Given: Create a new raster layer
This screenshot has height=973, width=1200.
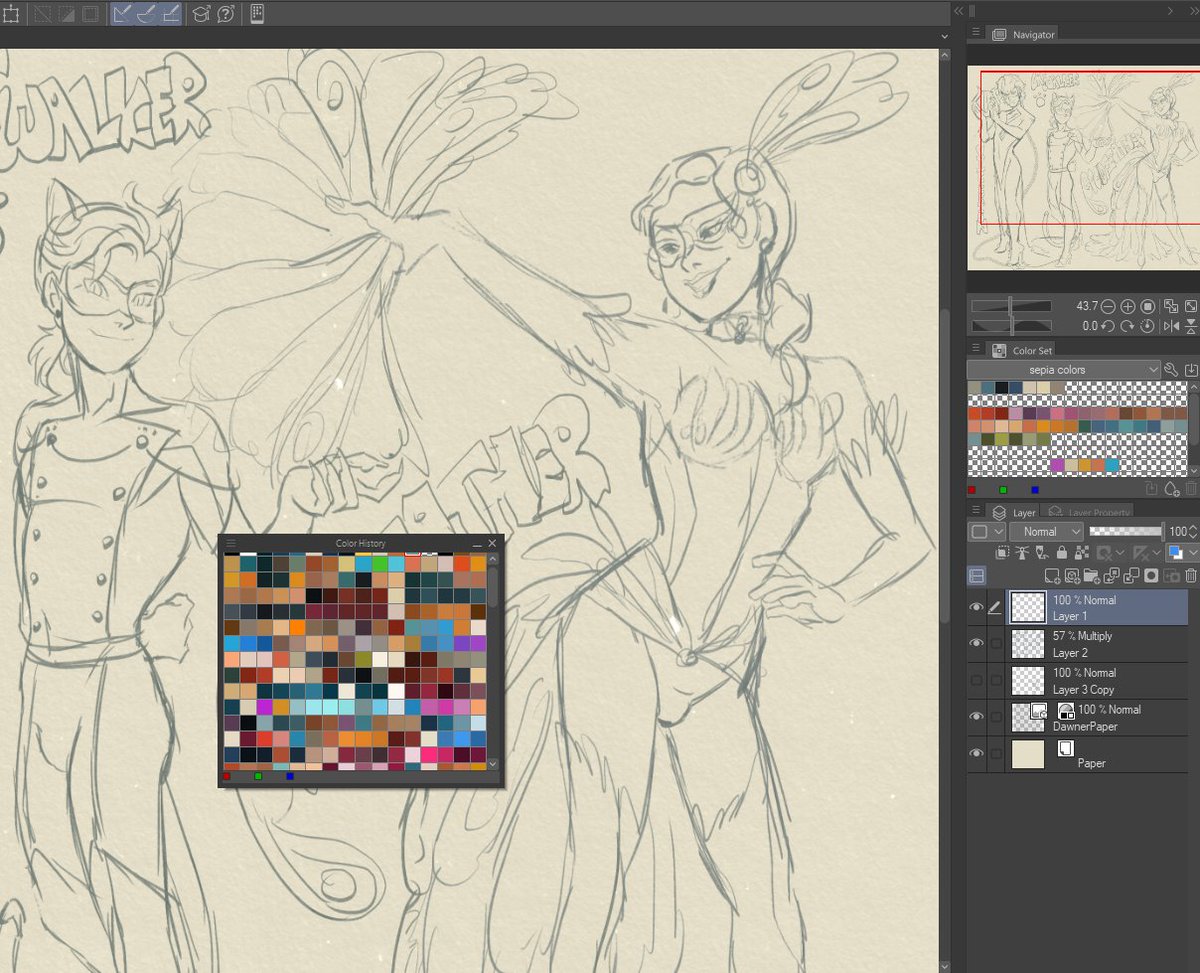Looking at the screenshot, I should point(1052,575).
